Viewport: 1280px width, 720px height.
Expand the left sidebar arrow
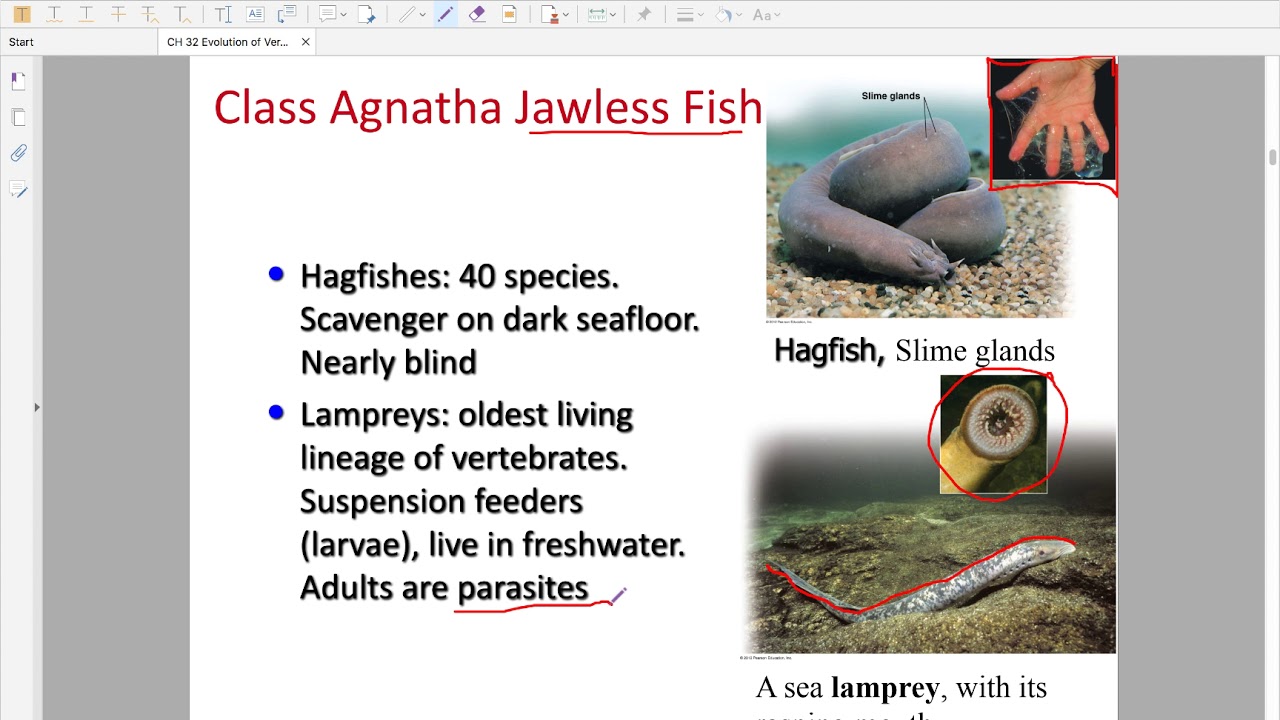[37, 407]
